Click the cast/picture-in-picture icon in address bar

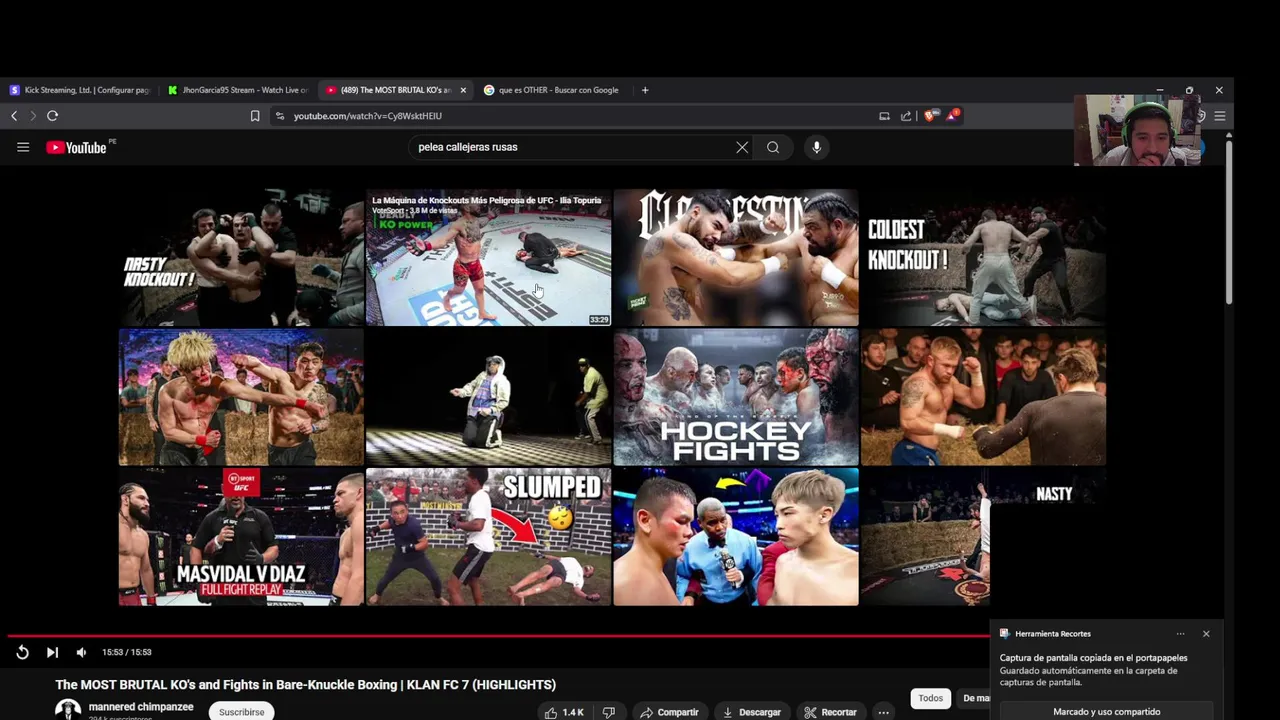coord(884,116)
